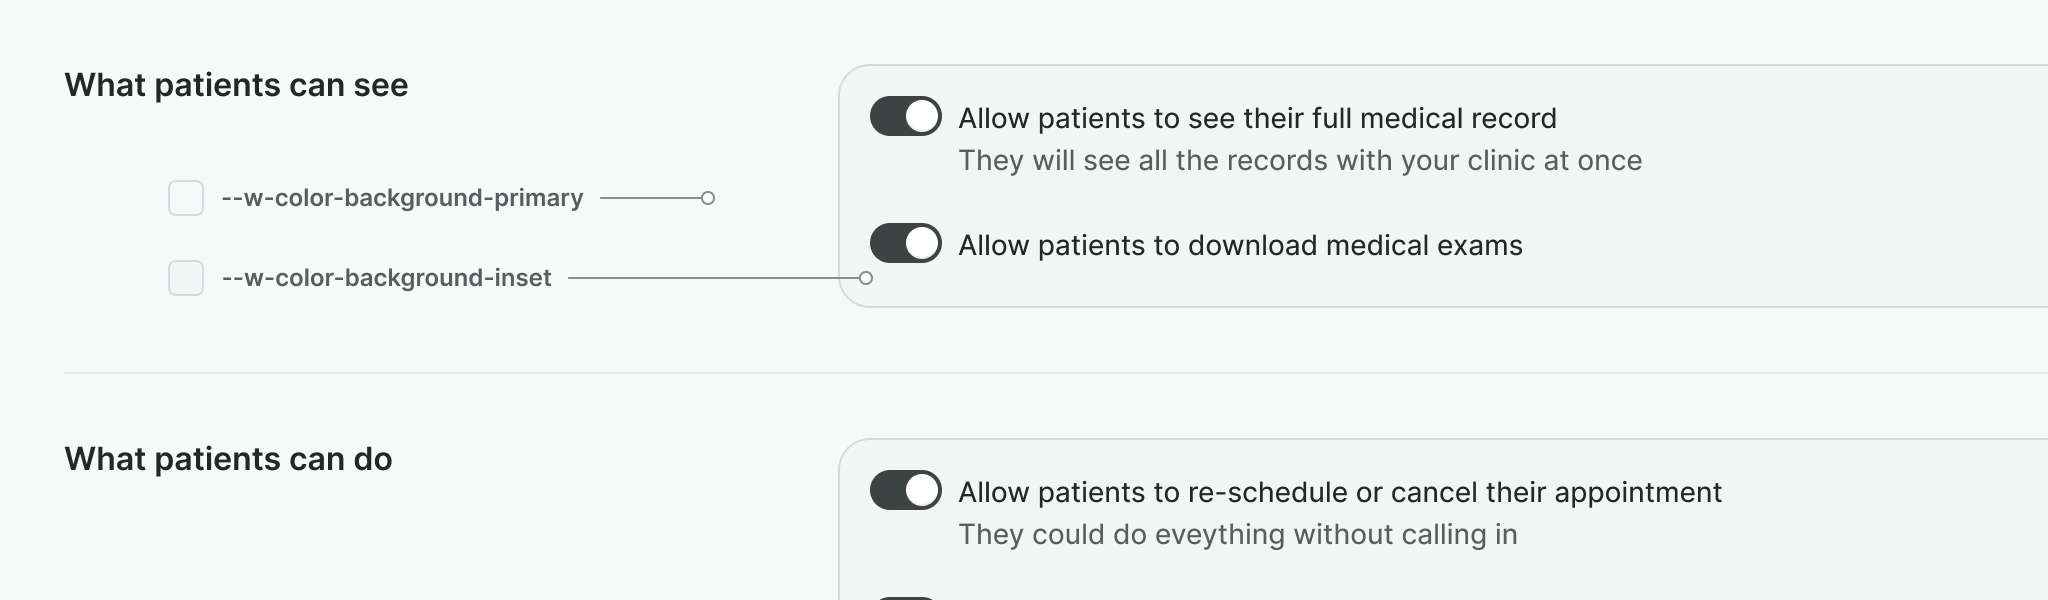
Task: Click the re-schedule or cancel appointment label text
Action: pyautogui.click(x=1340, y=492)
